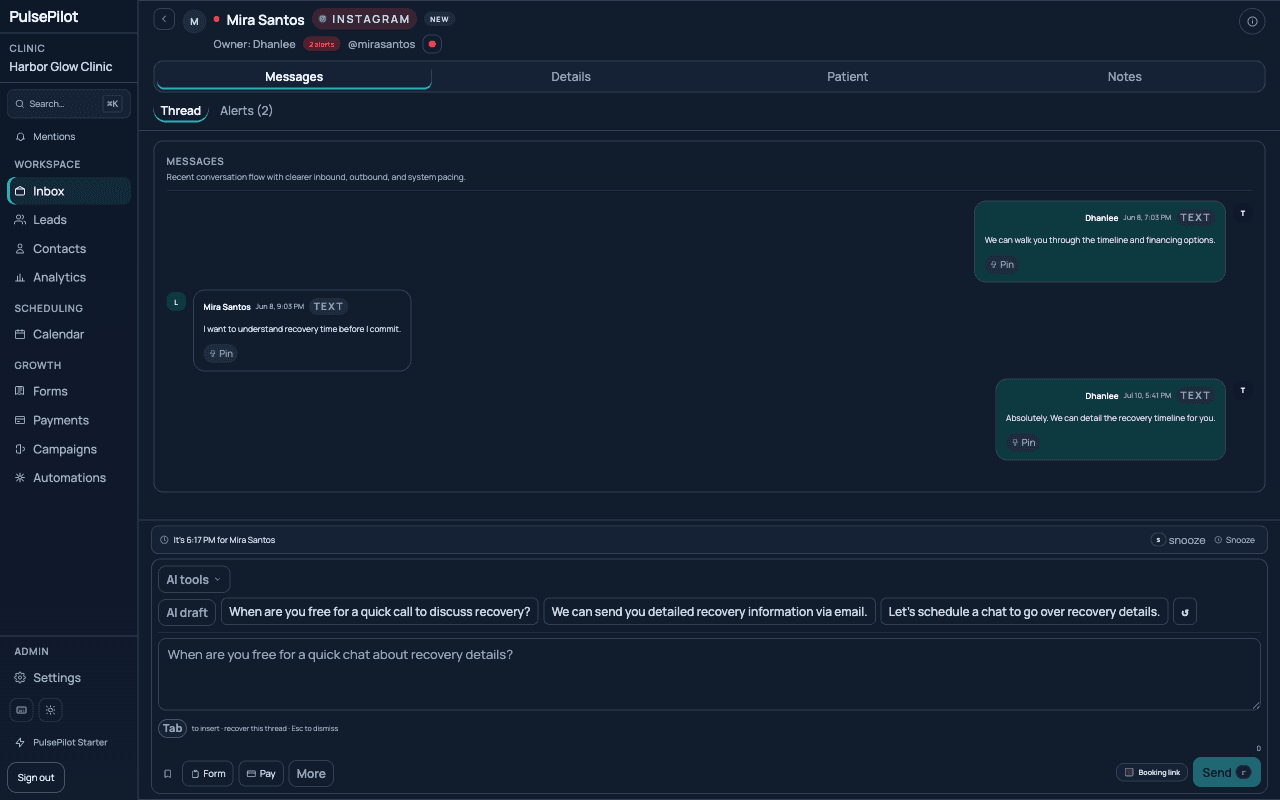Go back with the chevron arrow button

coord(165,19)
